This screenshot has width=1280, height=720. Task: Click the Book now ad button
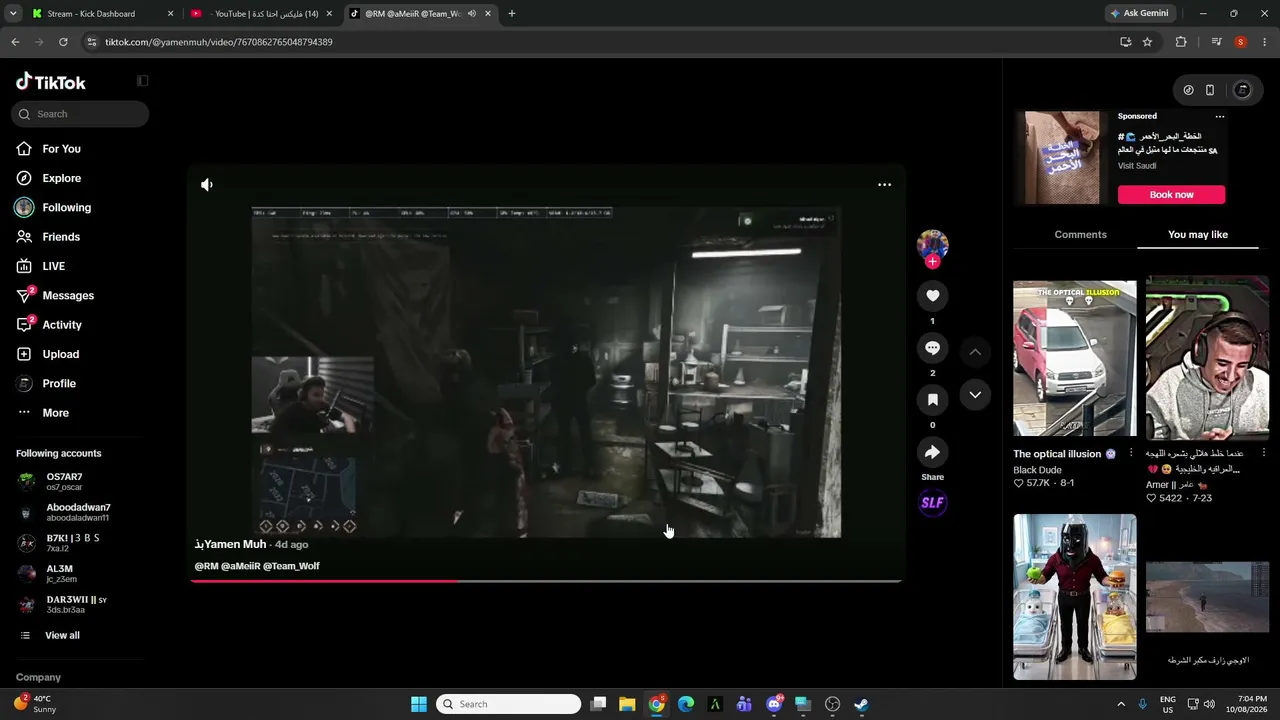tap(1171, 195)
